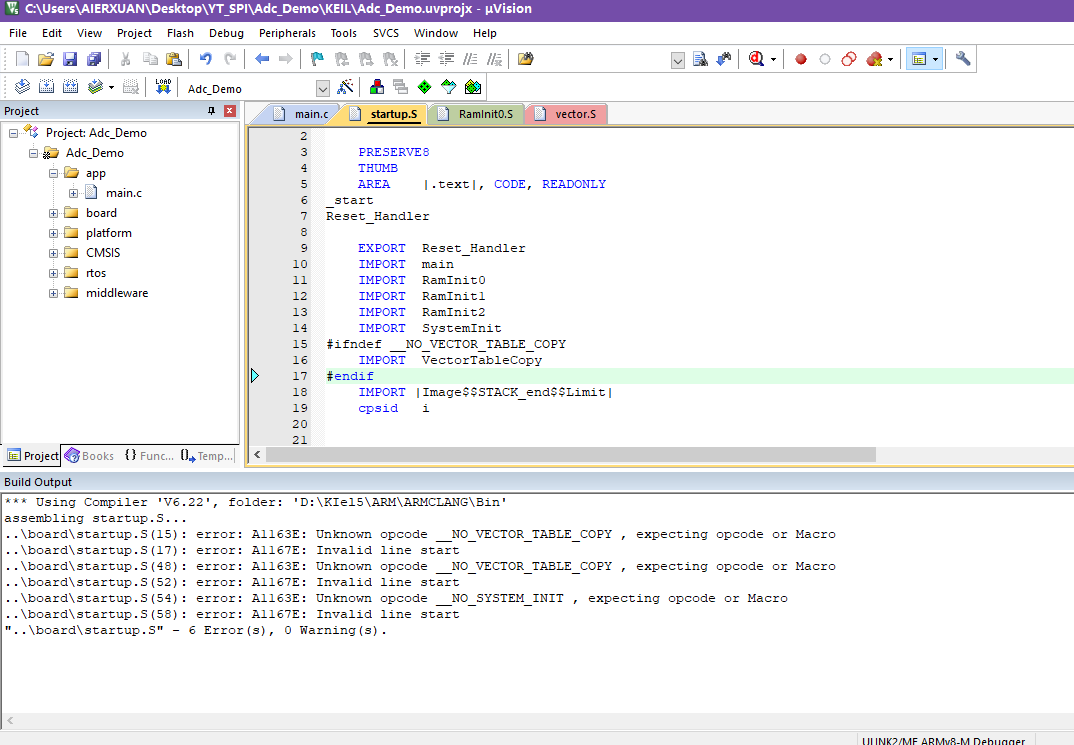The image size is (1074, 745).
Task: Save the current file
Action: (x=70, y=59)
